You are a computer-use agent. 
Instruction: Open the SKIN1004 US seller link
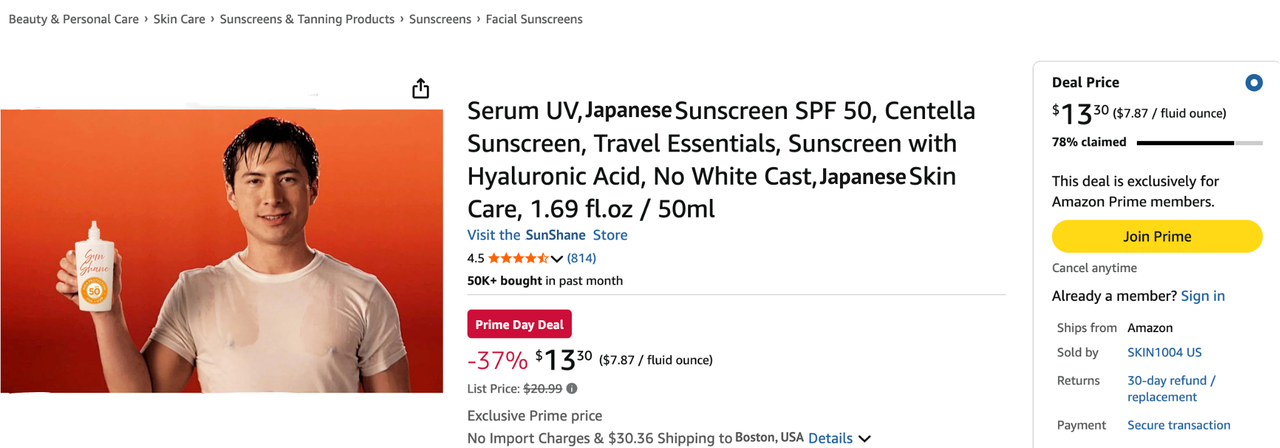(1164, 352)
